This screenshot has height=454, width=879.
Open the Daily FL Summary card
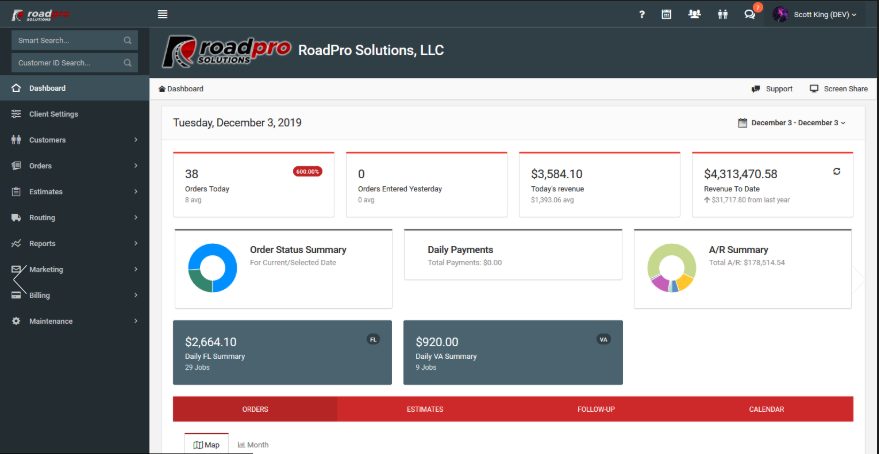coord(283,353)
